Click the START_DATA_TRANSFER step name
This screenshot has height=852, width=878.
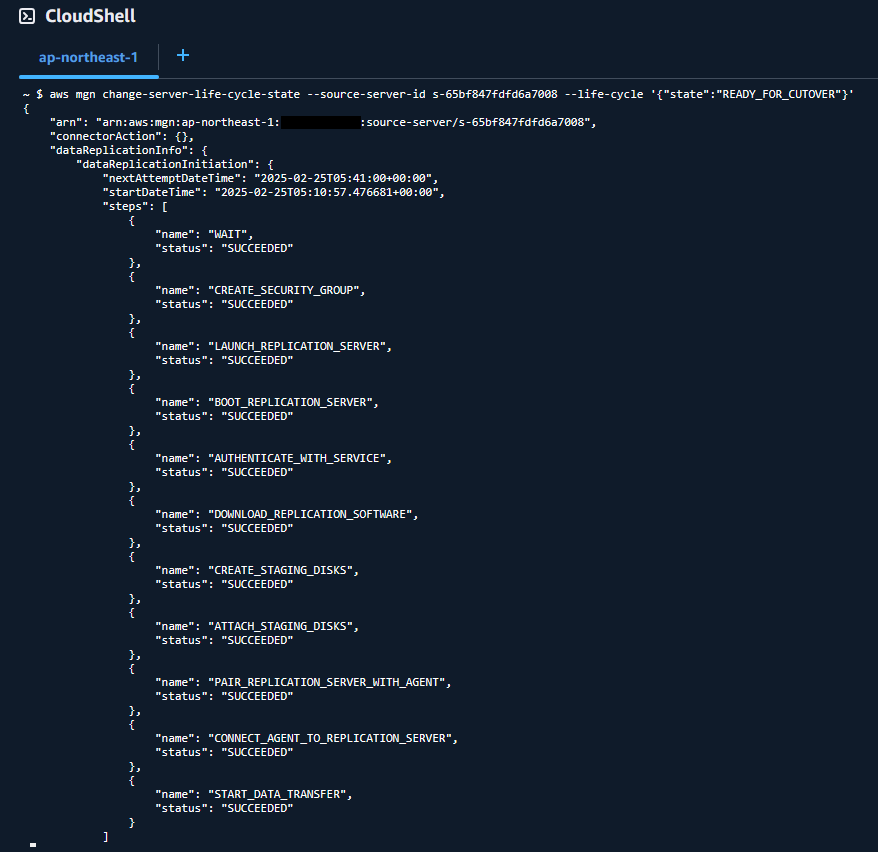277,794
